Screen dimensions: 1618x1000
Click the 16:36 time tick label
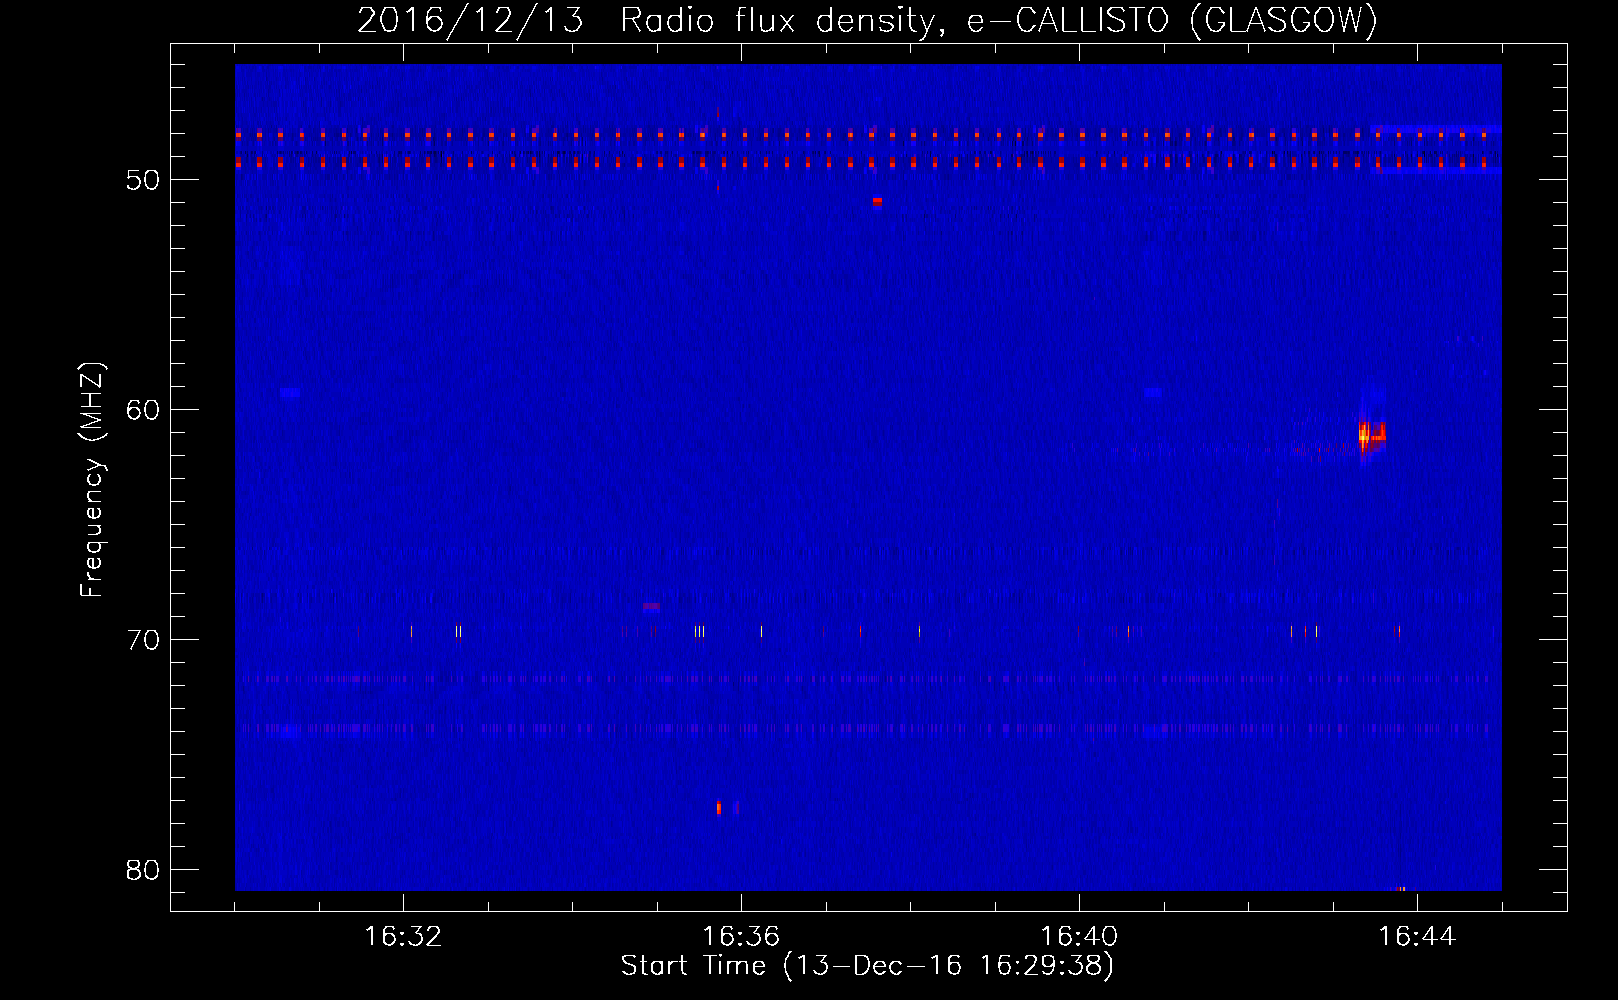click(741, 937)
